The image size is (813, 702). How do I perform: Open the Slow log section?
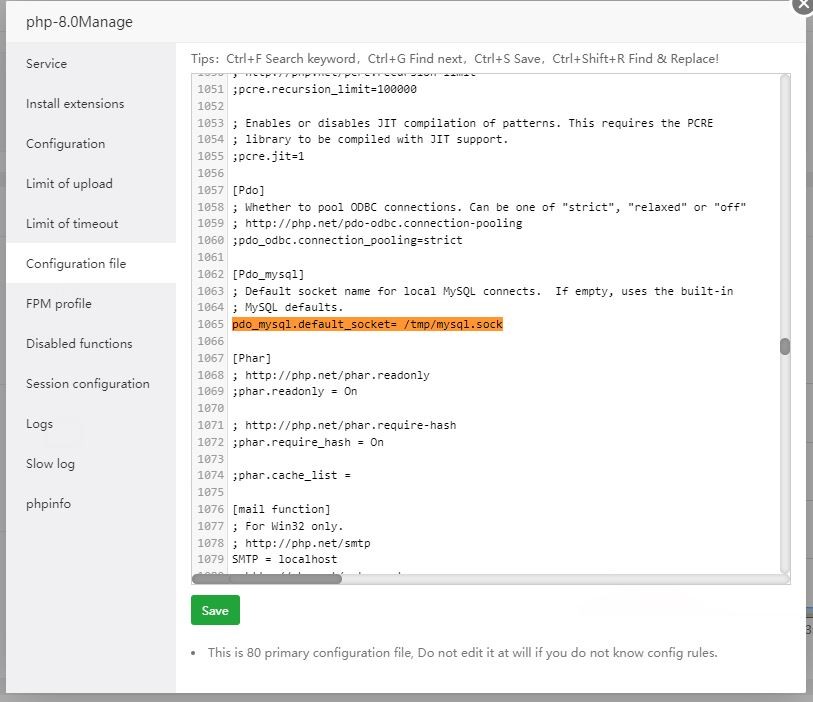coord(50,464)
